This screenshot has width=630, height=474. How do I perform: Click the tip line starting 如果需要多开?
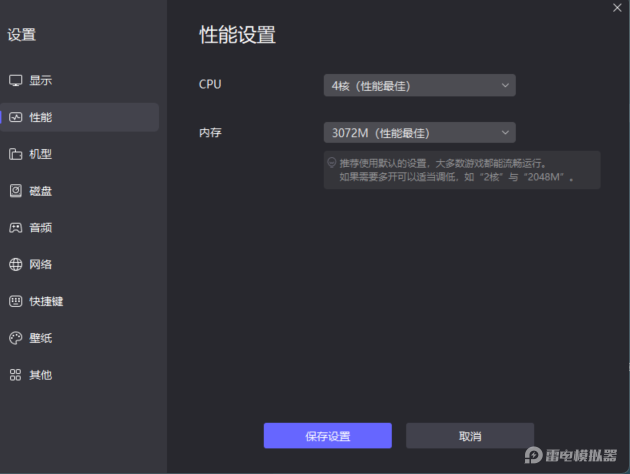click(456, 177)
